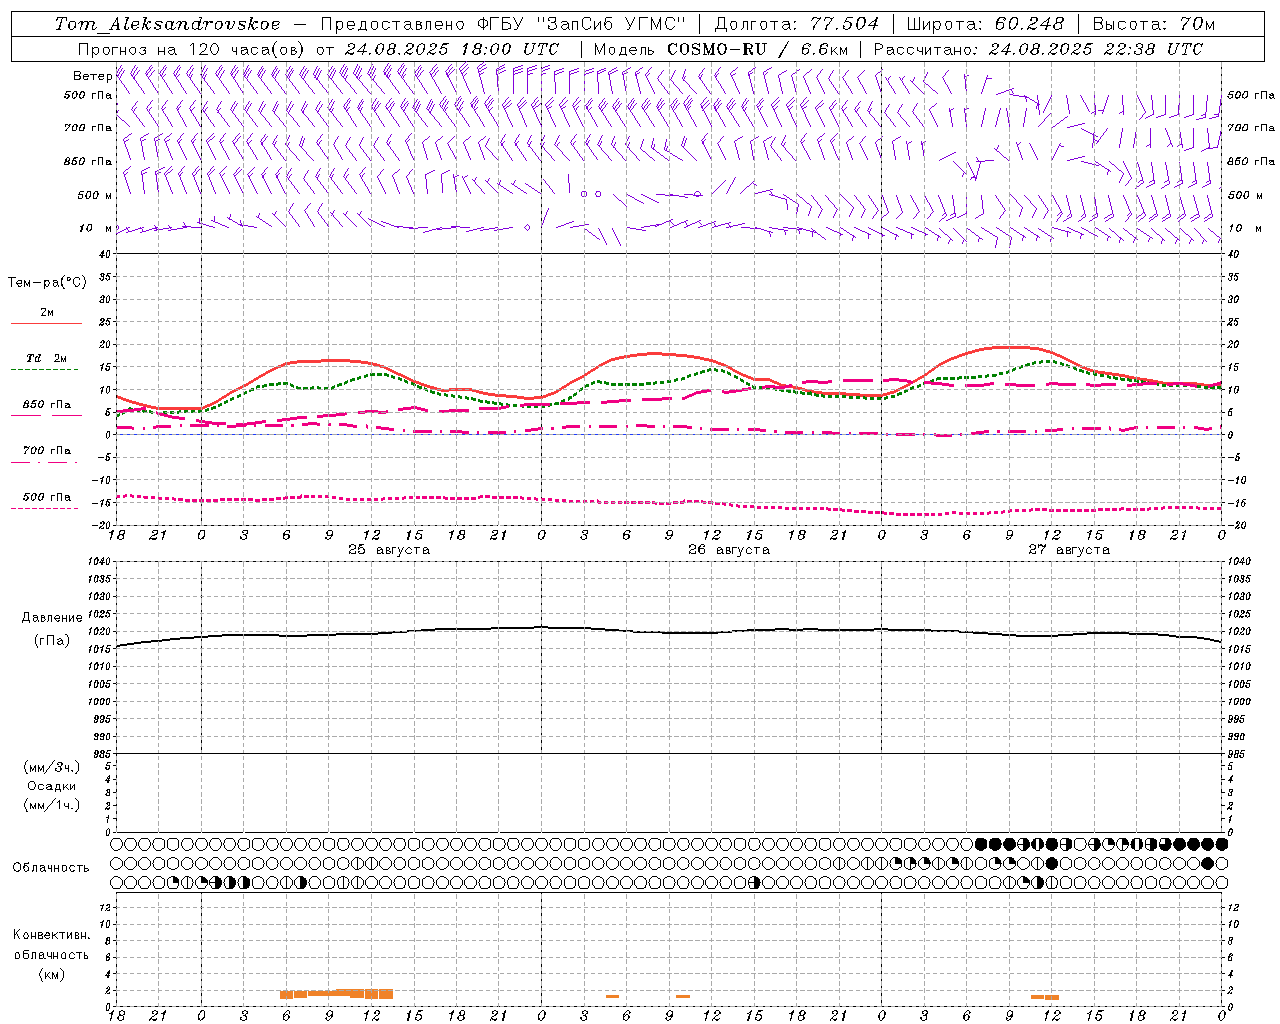This screenshot has width=1280, height=1024.
Task: Click the (мм/3ч.) precipitation unit label
Action: (52, 767)
